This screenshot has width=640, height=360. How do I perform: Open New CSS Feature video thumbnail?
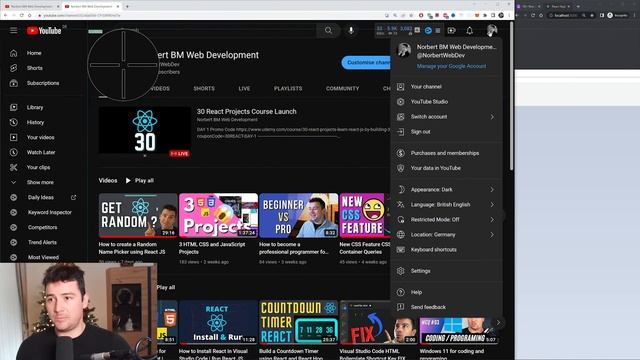[365, 216]
